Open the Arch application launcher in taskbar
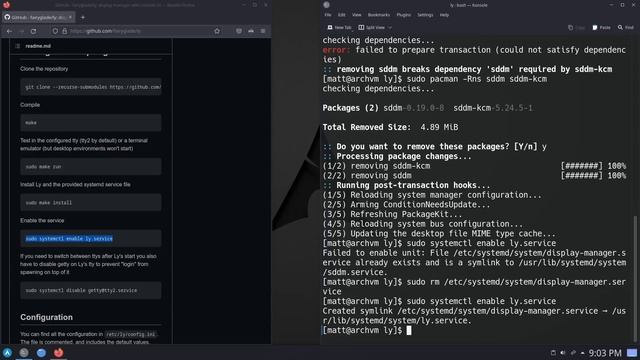 point(7,353)
